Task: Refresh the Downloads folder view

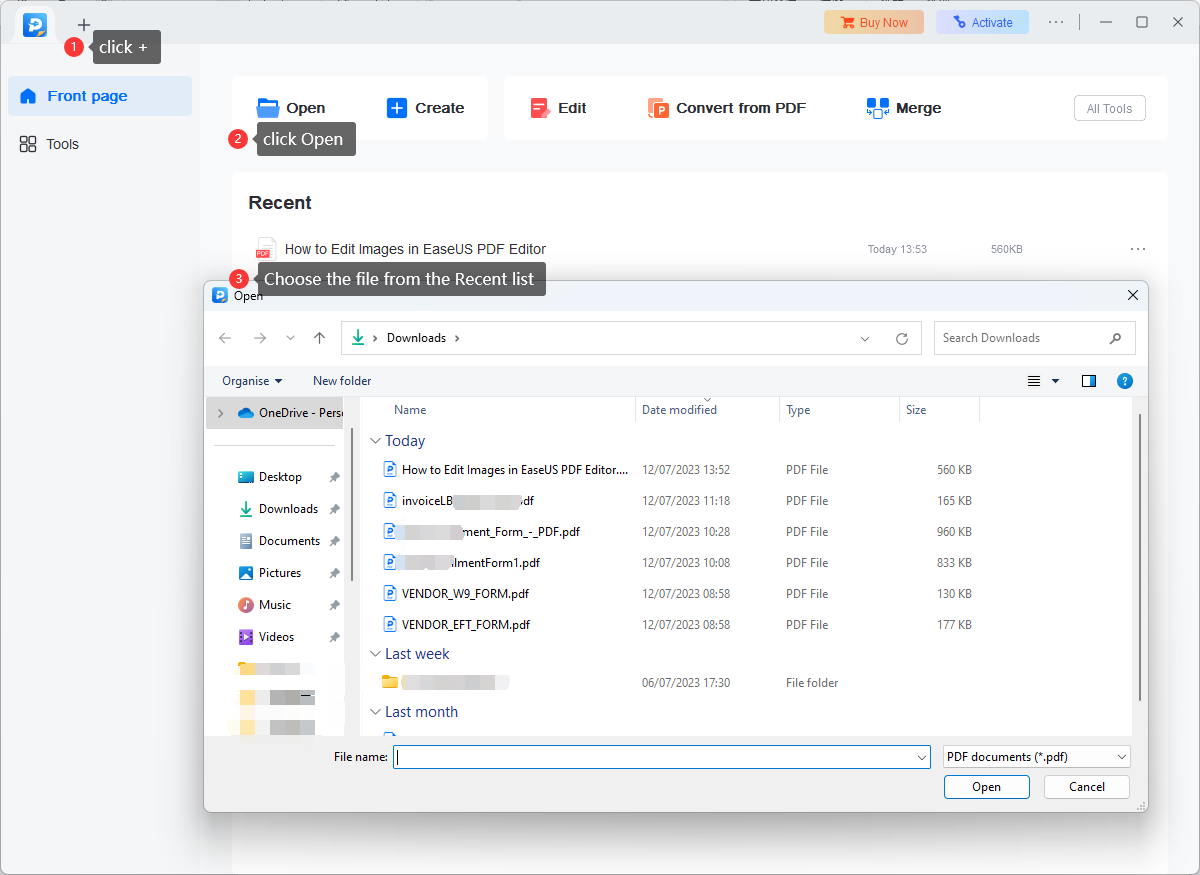Action: pyautogui.click(x=902, y=339)
